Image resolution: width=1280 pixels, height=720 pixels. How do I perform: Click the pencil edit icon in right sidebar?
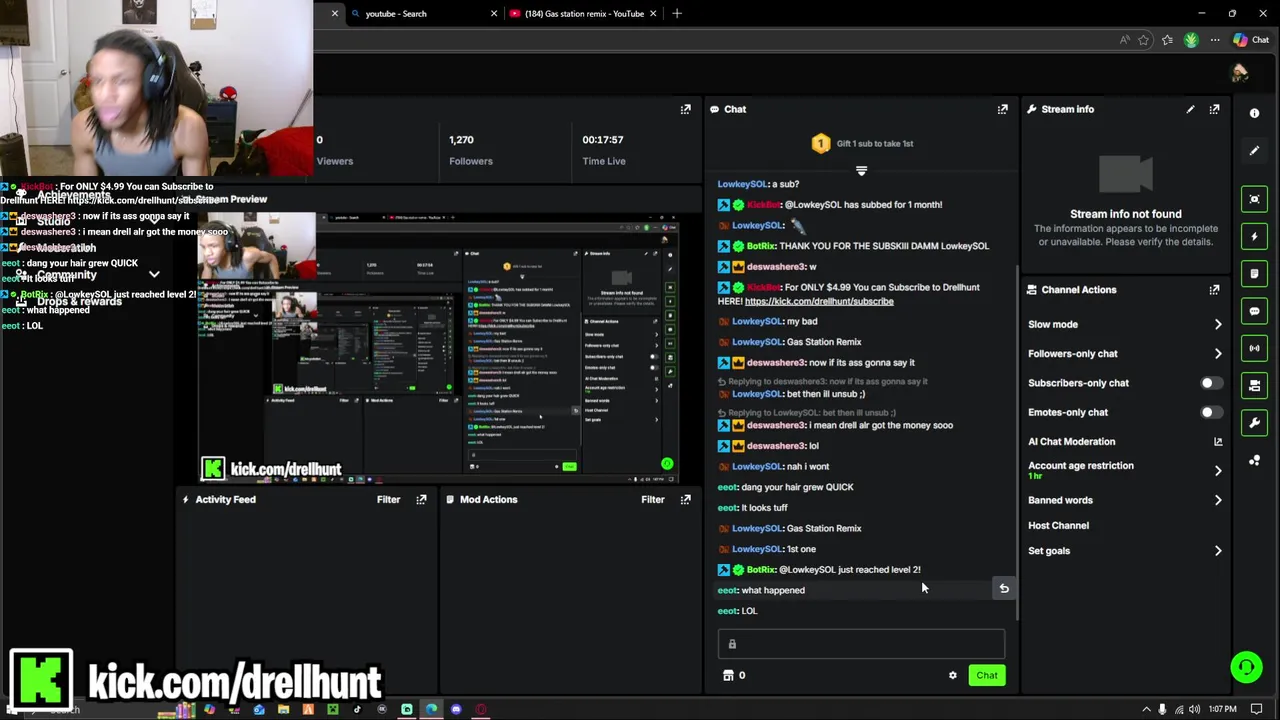[x=1254, y=151]
